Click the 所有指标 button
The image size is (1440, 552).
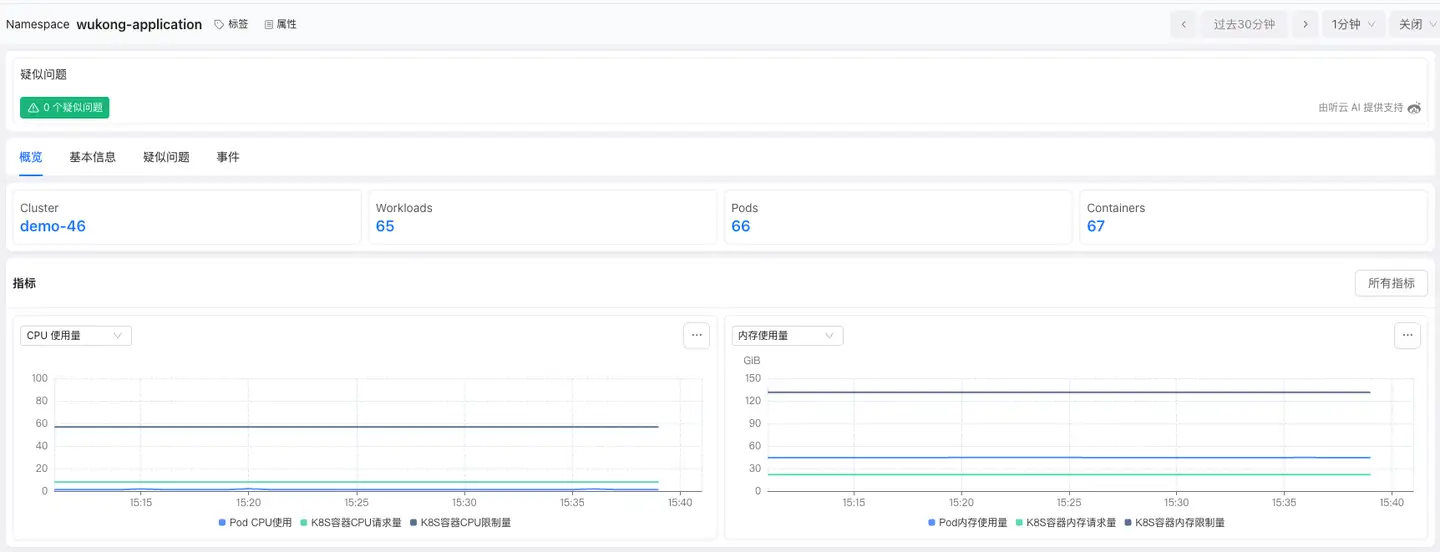[x=1390, y=283]
